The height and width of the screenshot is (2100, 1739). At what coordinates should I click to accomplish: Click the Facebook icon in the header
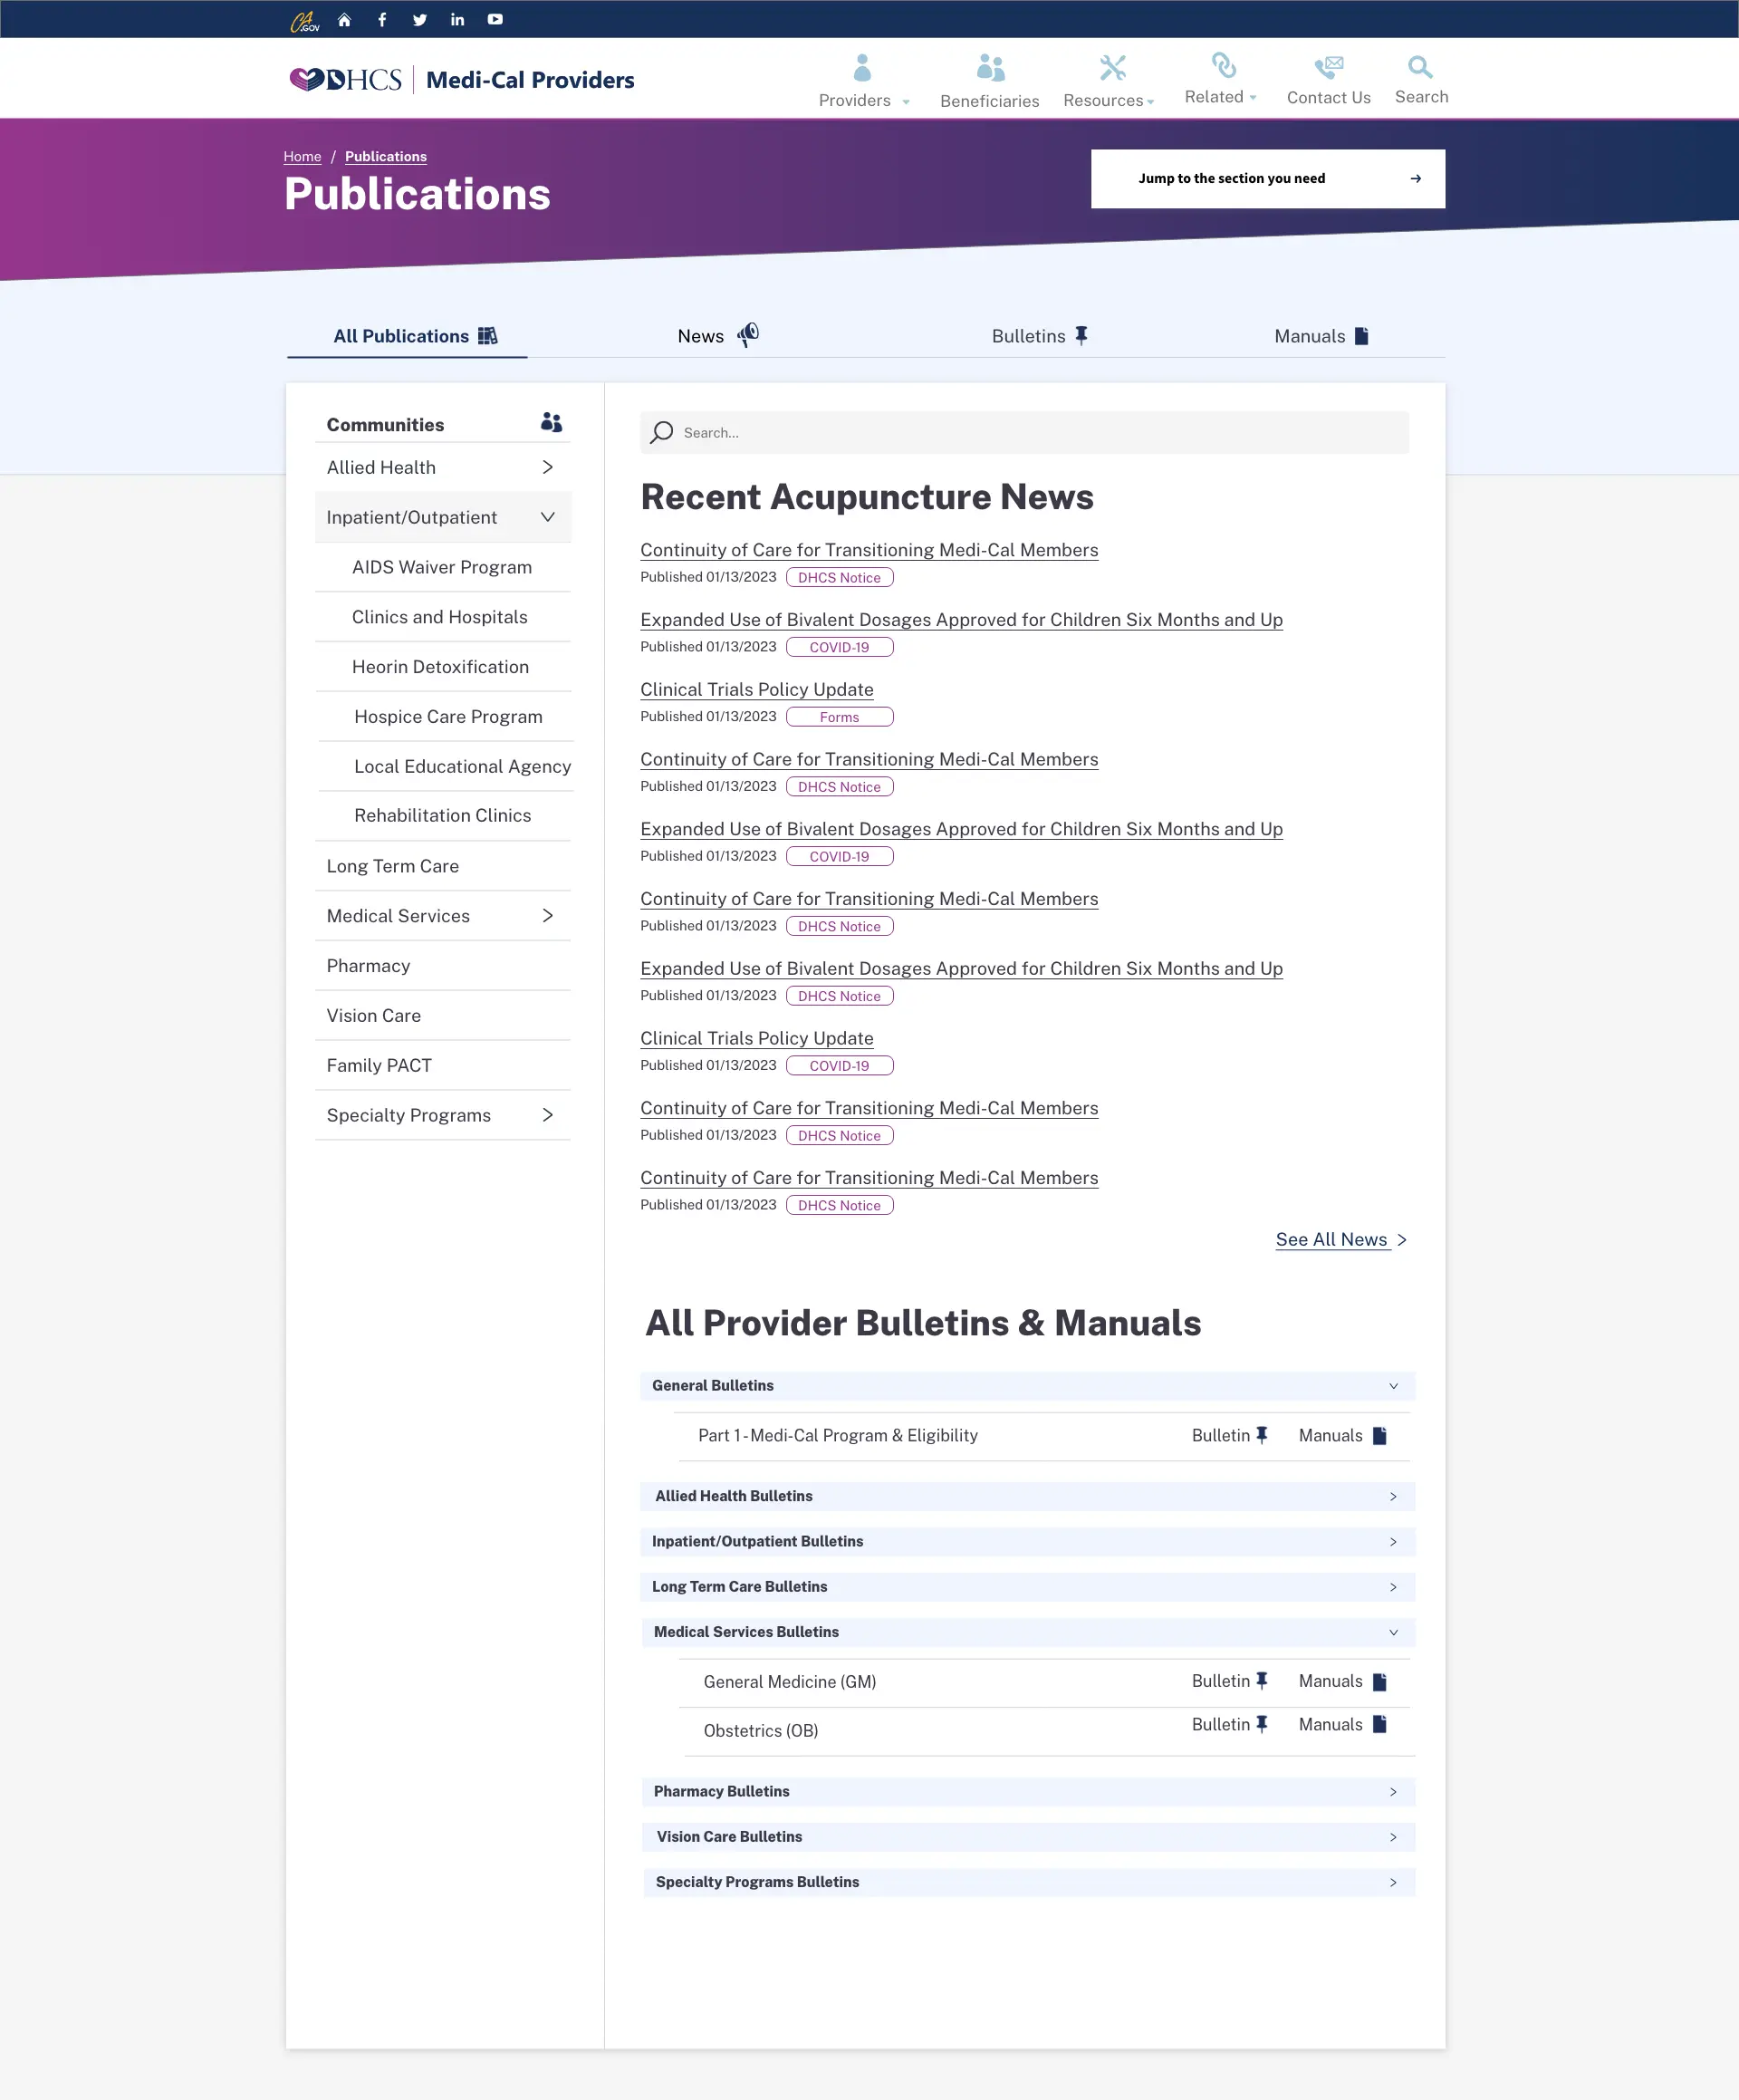click(381, 19)
